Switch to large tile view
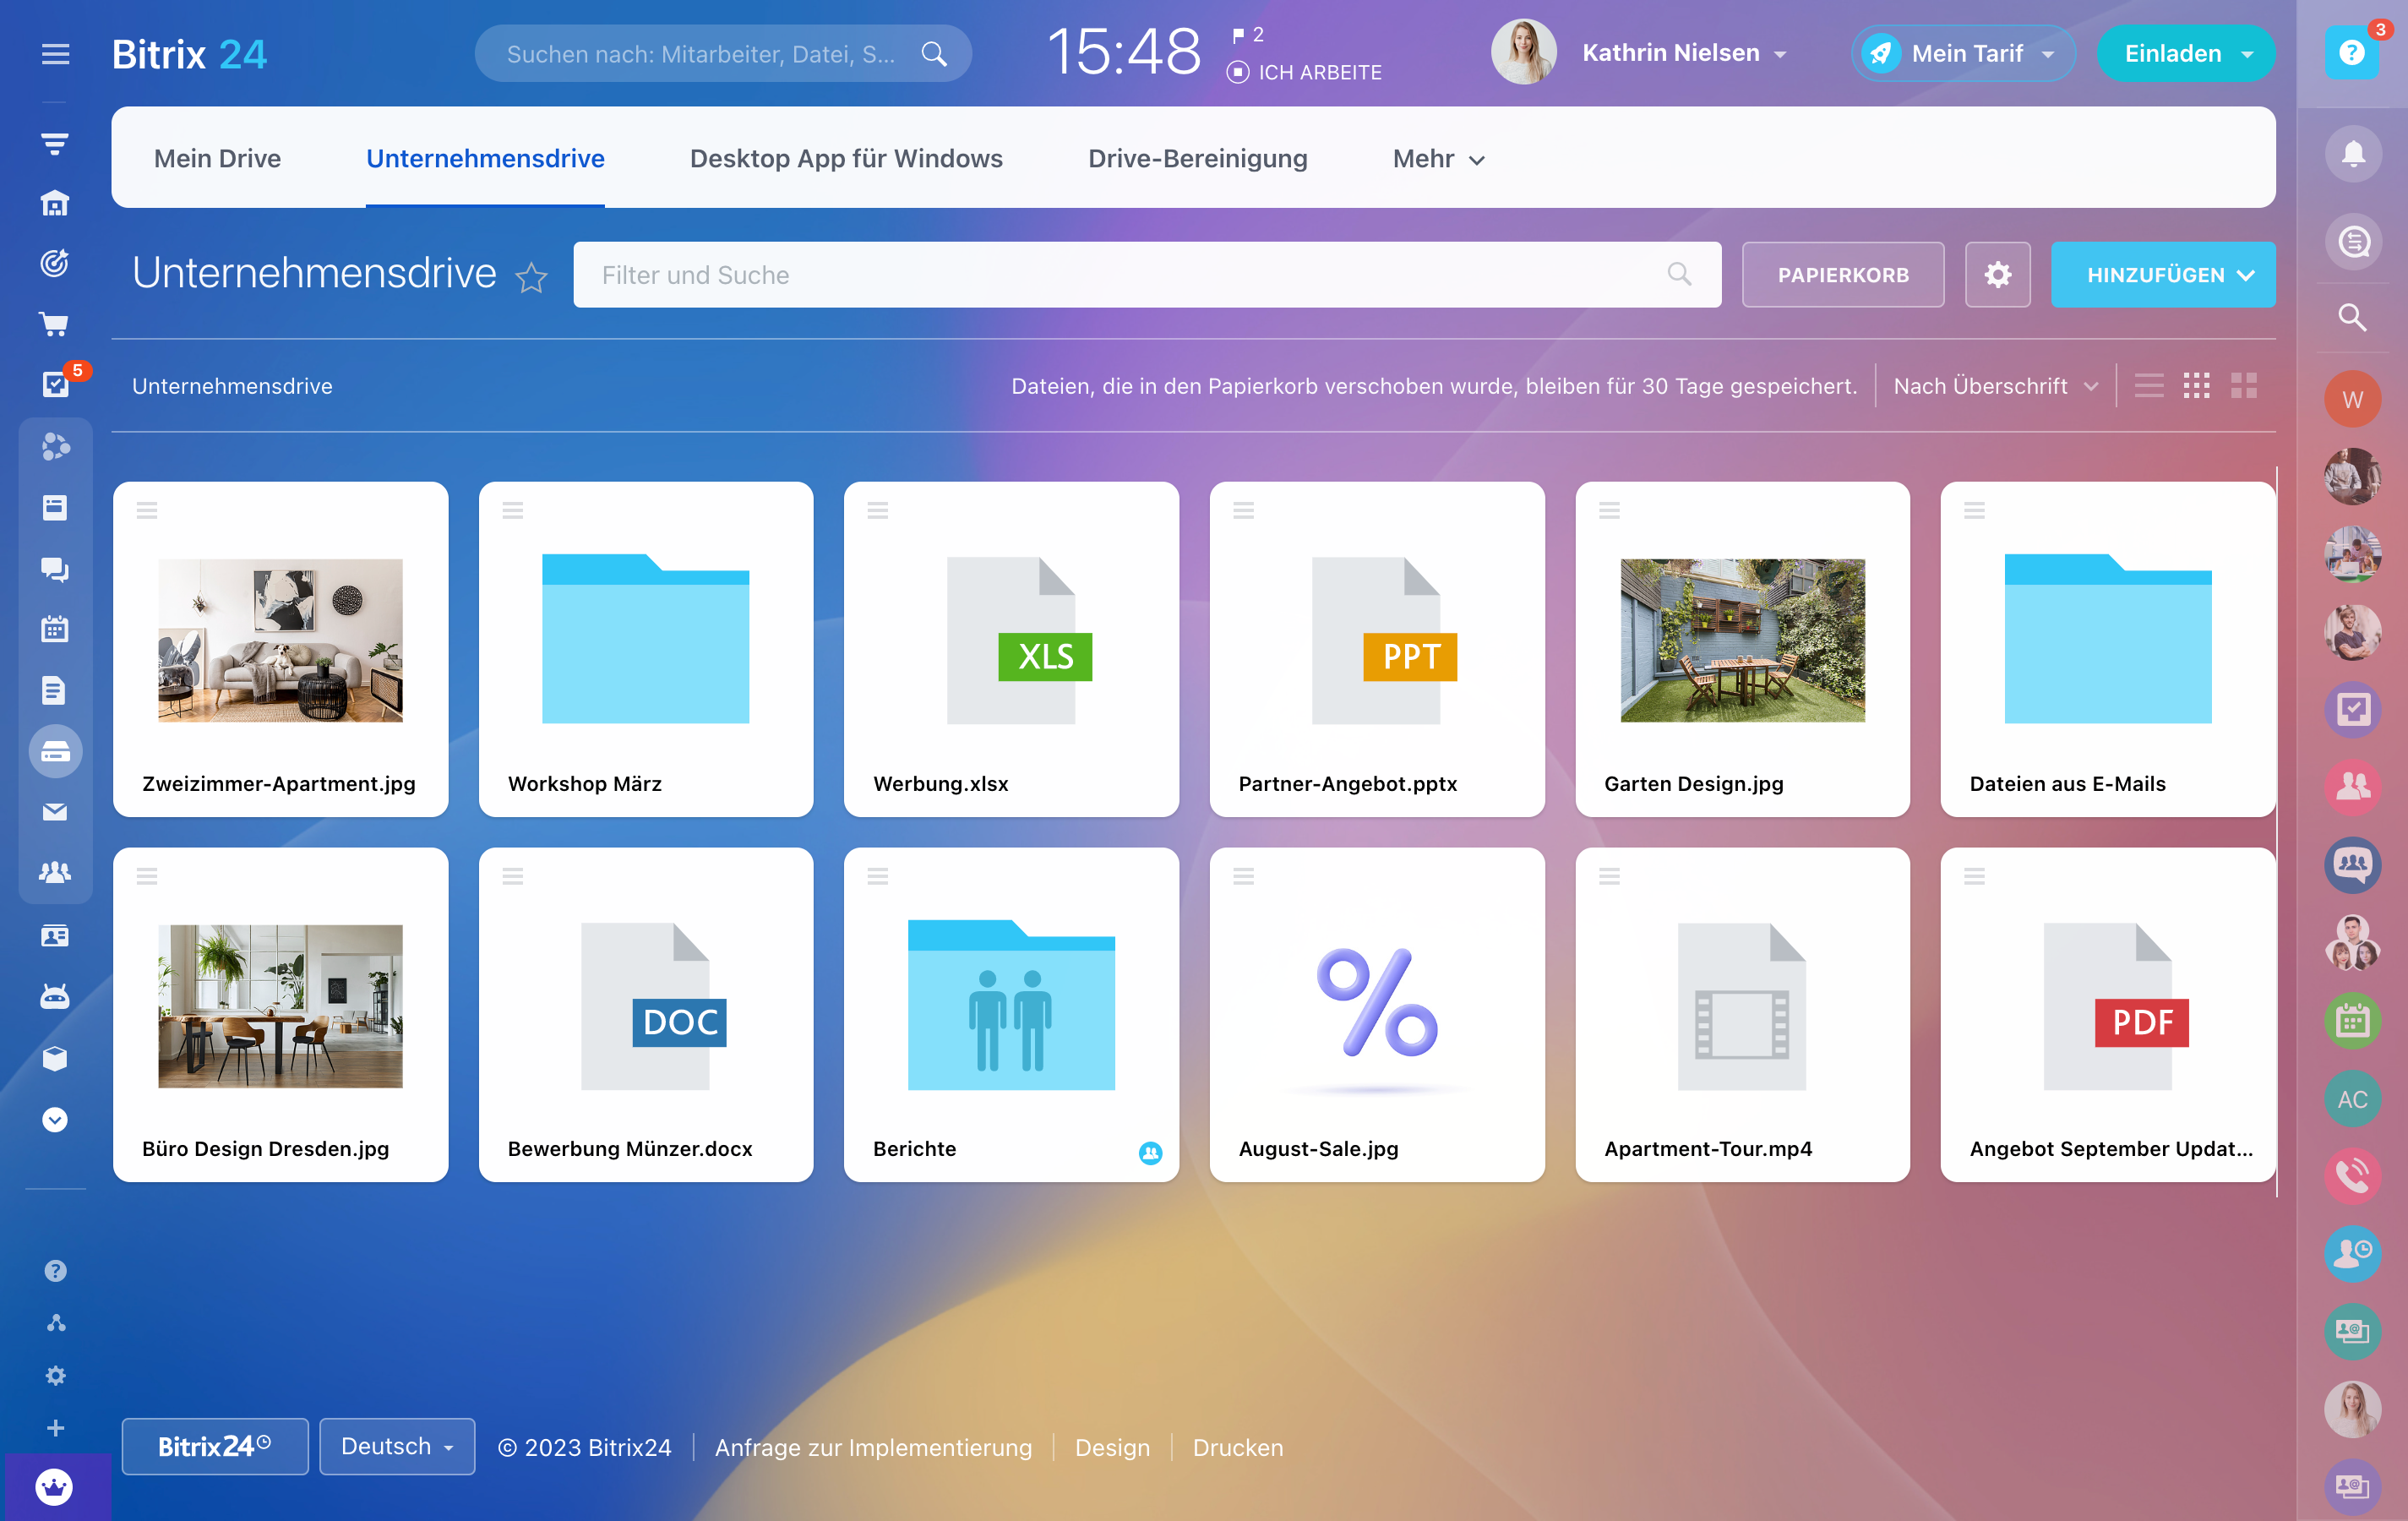Image resolution: width=2408 pixels, height=1521 pixels. pos(2243,386)
